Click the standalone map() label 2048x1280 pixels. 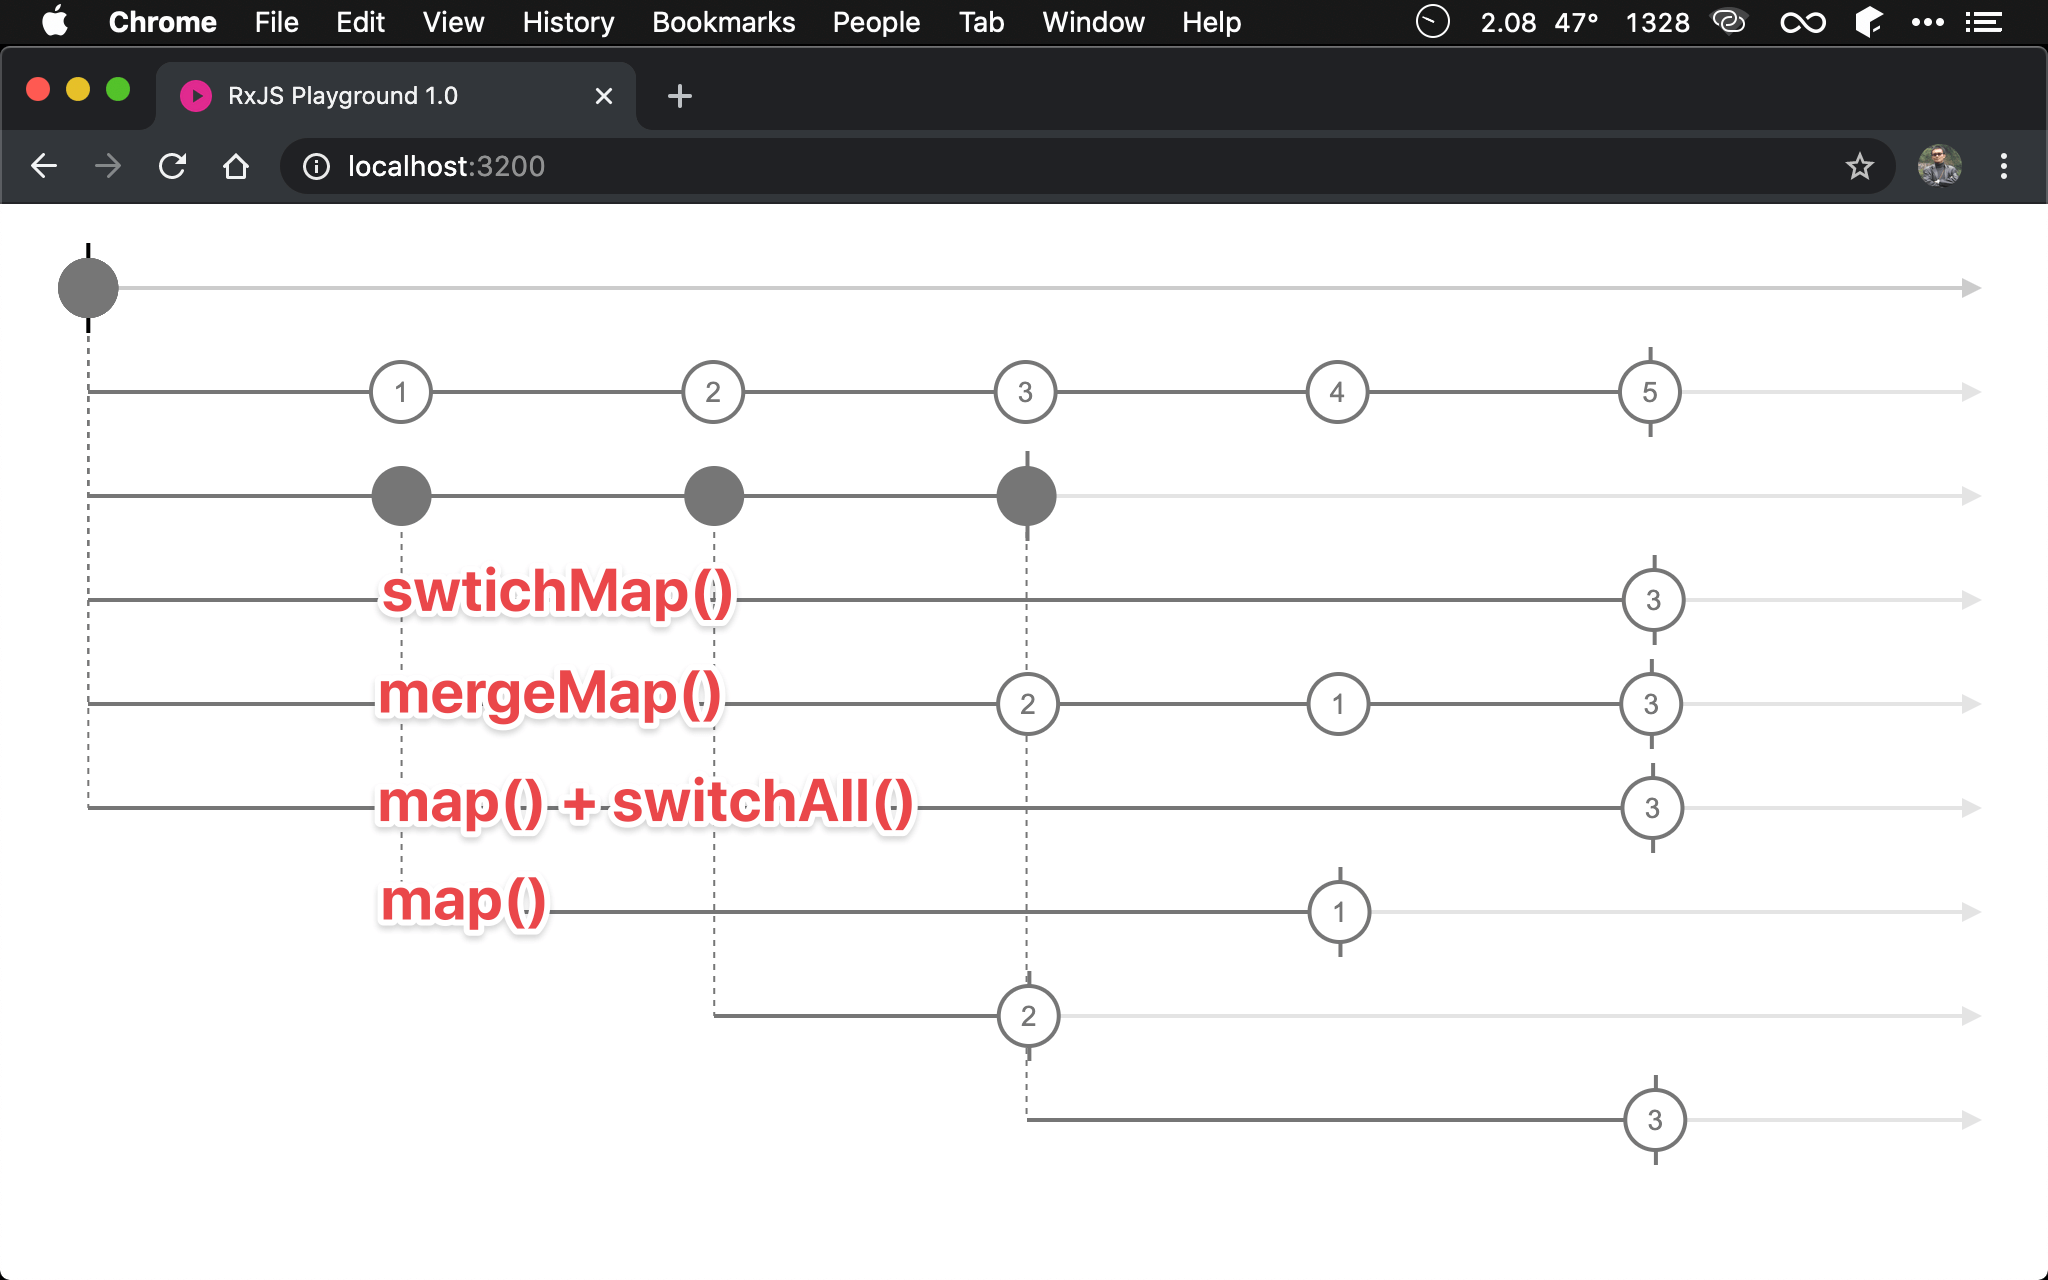(x=463, y=902)
